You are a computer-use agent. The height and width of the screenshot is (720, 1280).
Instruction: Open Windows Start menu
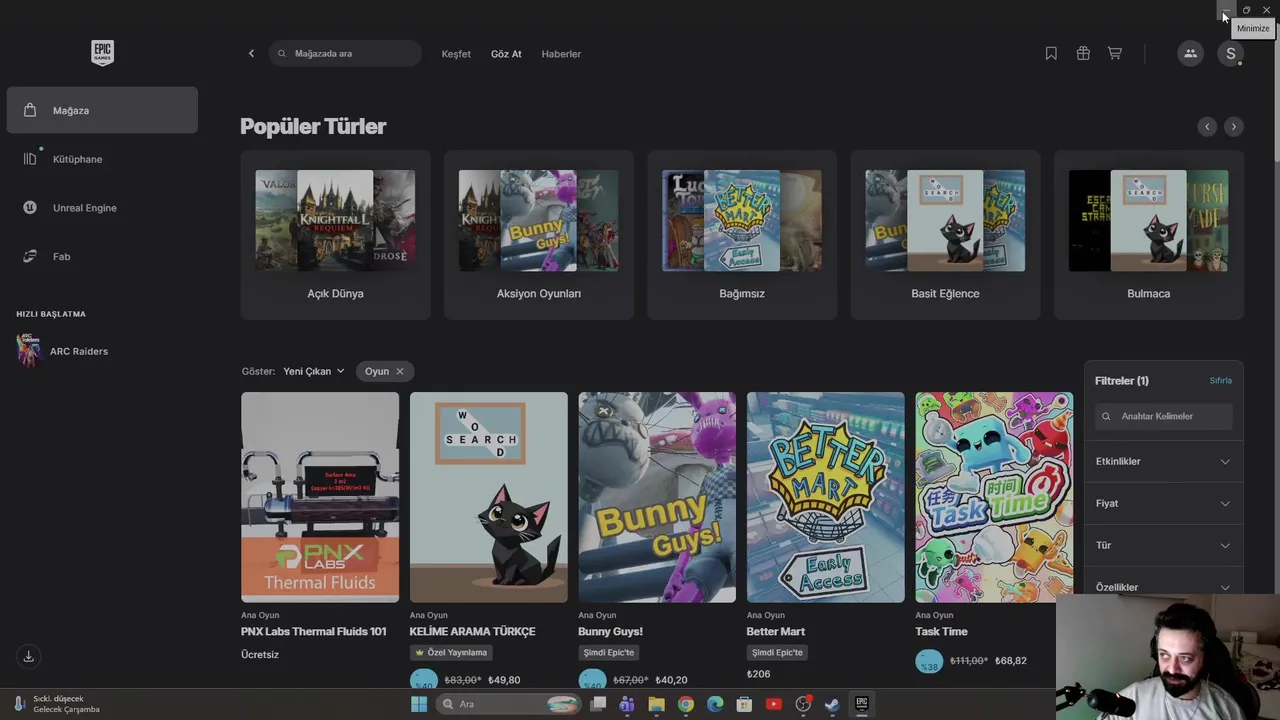pos(419,704)
